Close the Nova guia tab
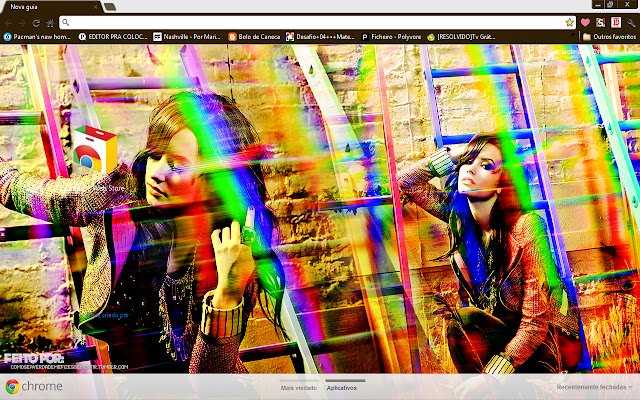Screen dimensions: 640x400 [95, 7]
